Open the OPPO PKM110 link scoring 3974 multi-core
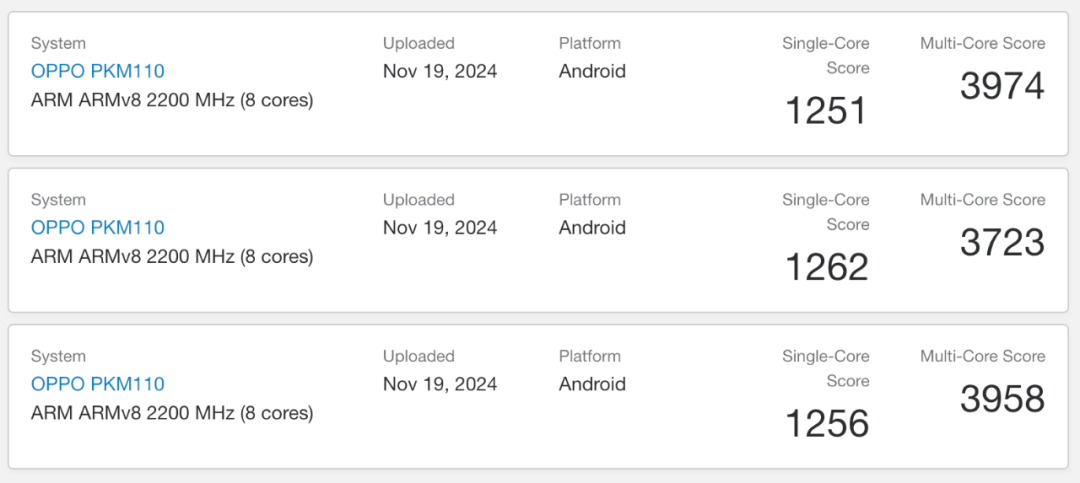Viewport: 1080px width, 483px height. (98, 71)
